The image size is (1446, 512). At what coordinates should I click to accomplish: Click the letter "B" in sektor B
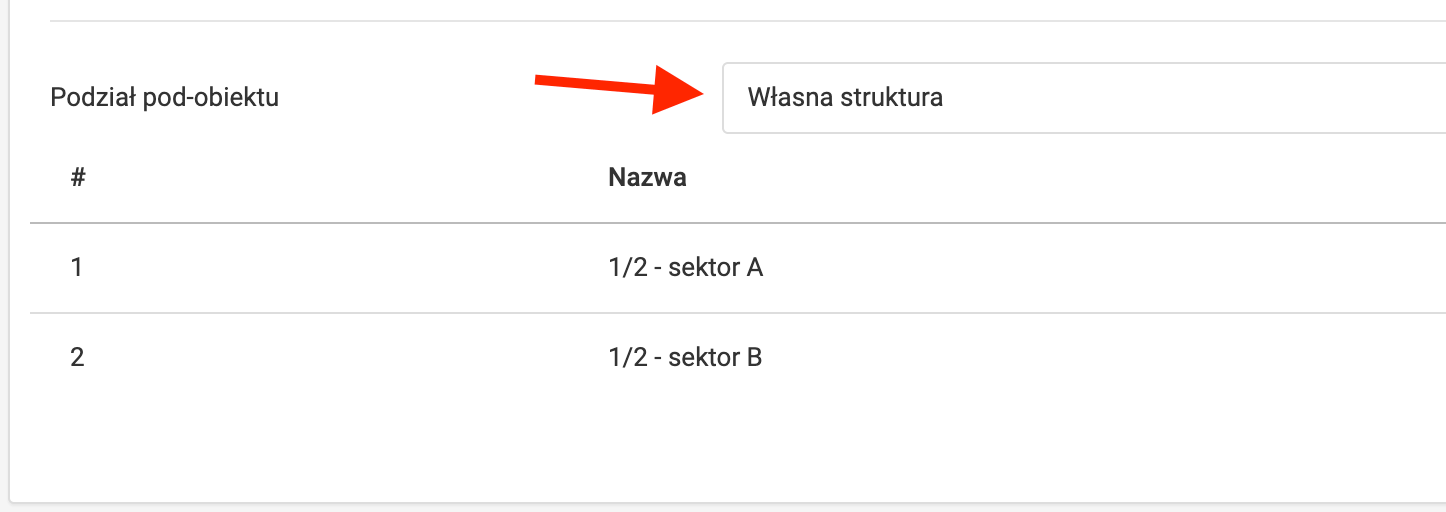pos(755,357)
